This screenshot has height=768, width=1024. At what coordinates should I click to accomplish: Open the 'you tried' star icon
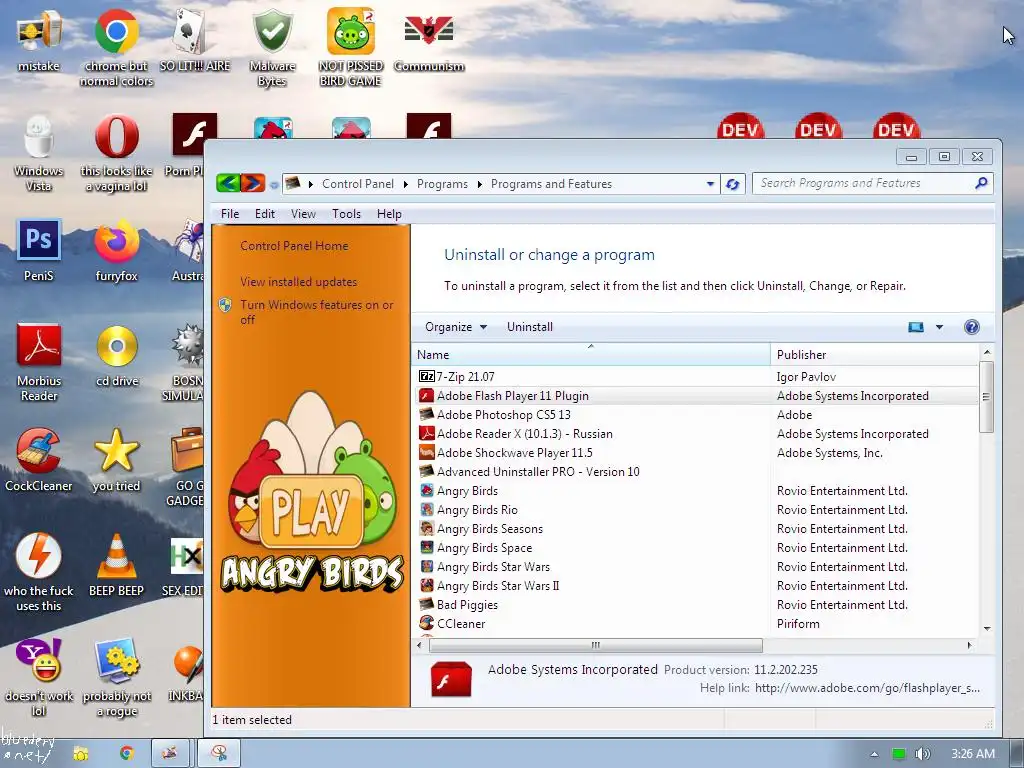(x=116, y=460)
